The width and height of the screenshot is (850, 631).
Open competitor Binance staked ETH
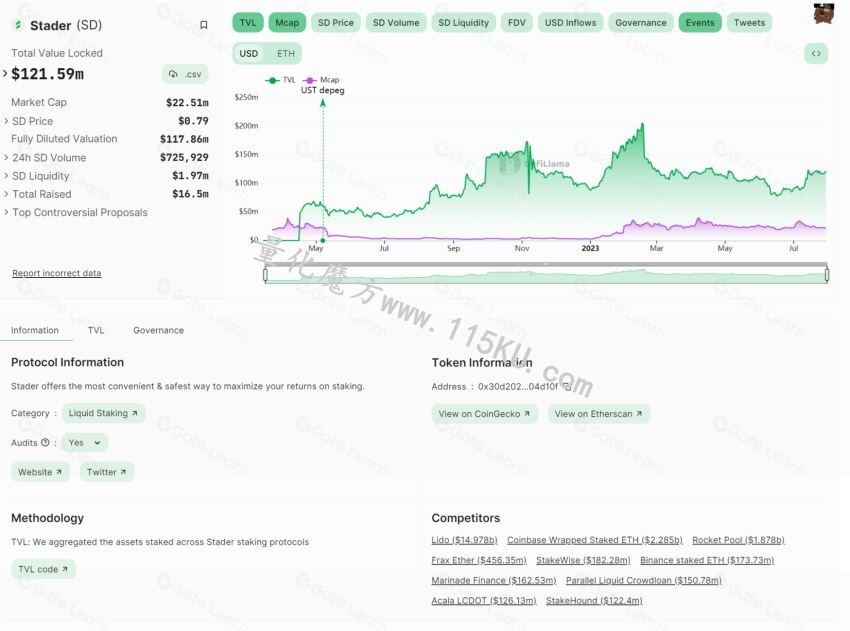[x=707, y=560]
